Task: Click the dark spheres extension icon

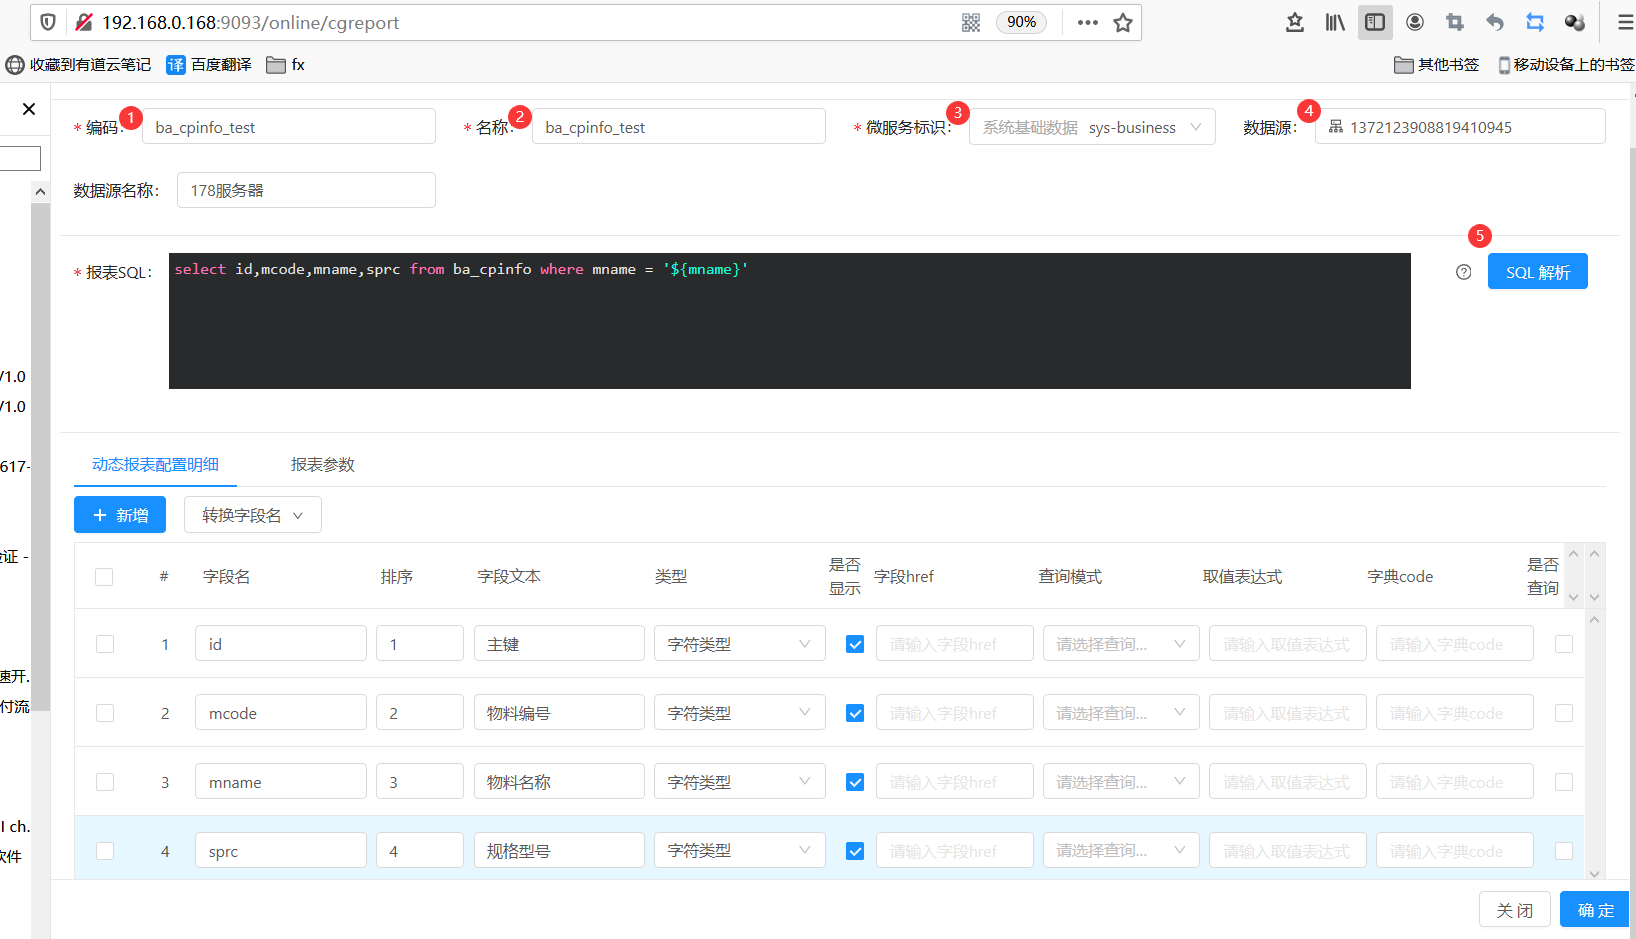Action: click(1575, 22)
